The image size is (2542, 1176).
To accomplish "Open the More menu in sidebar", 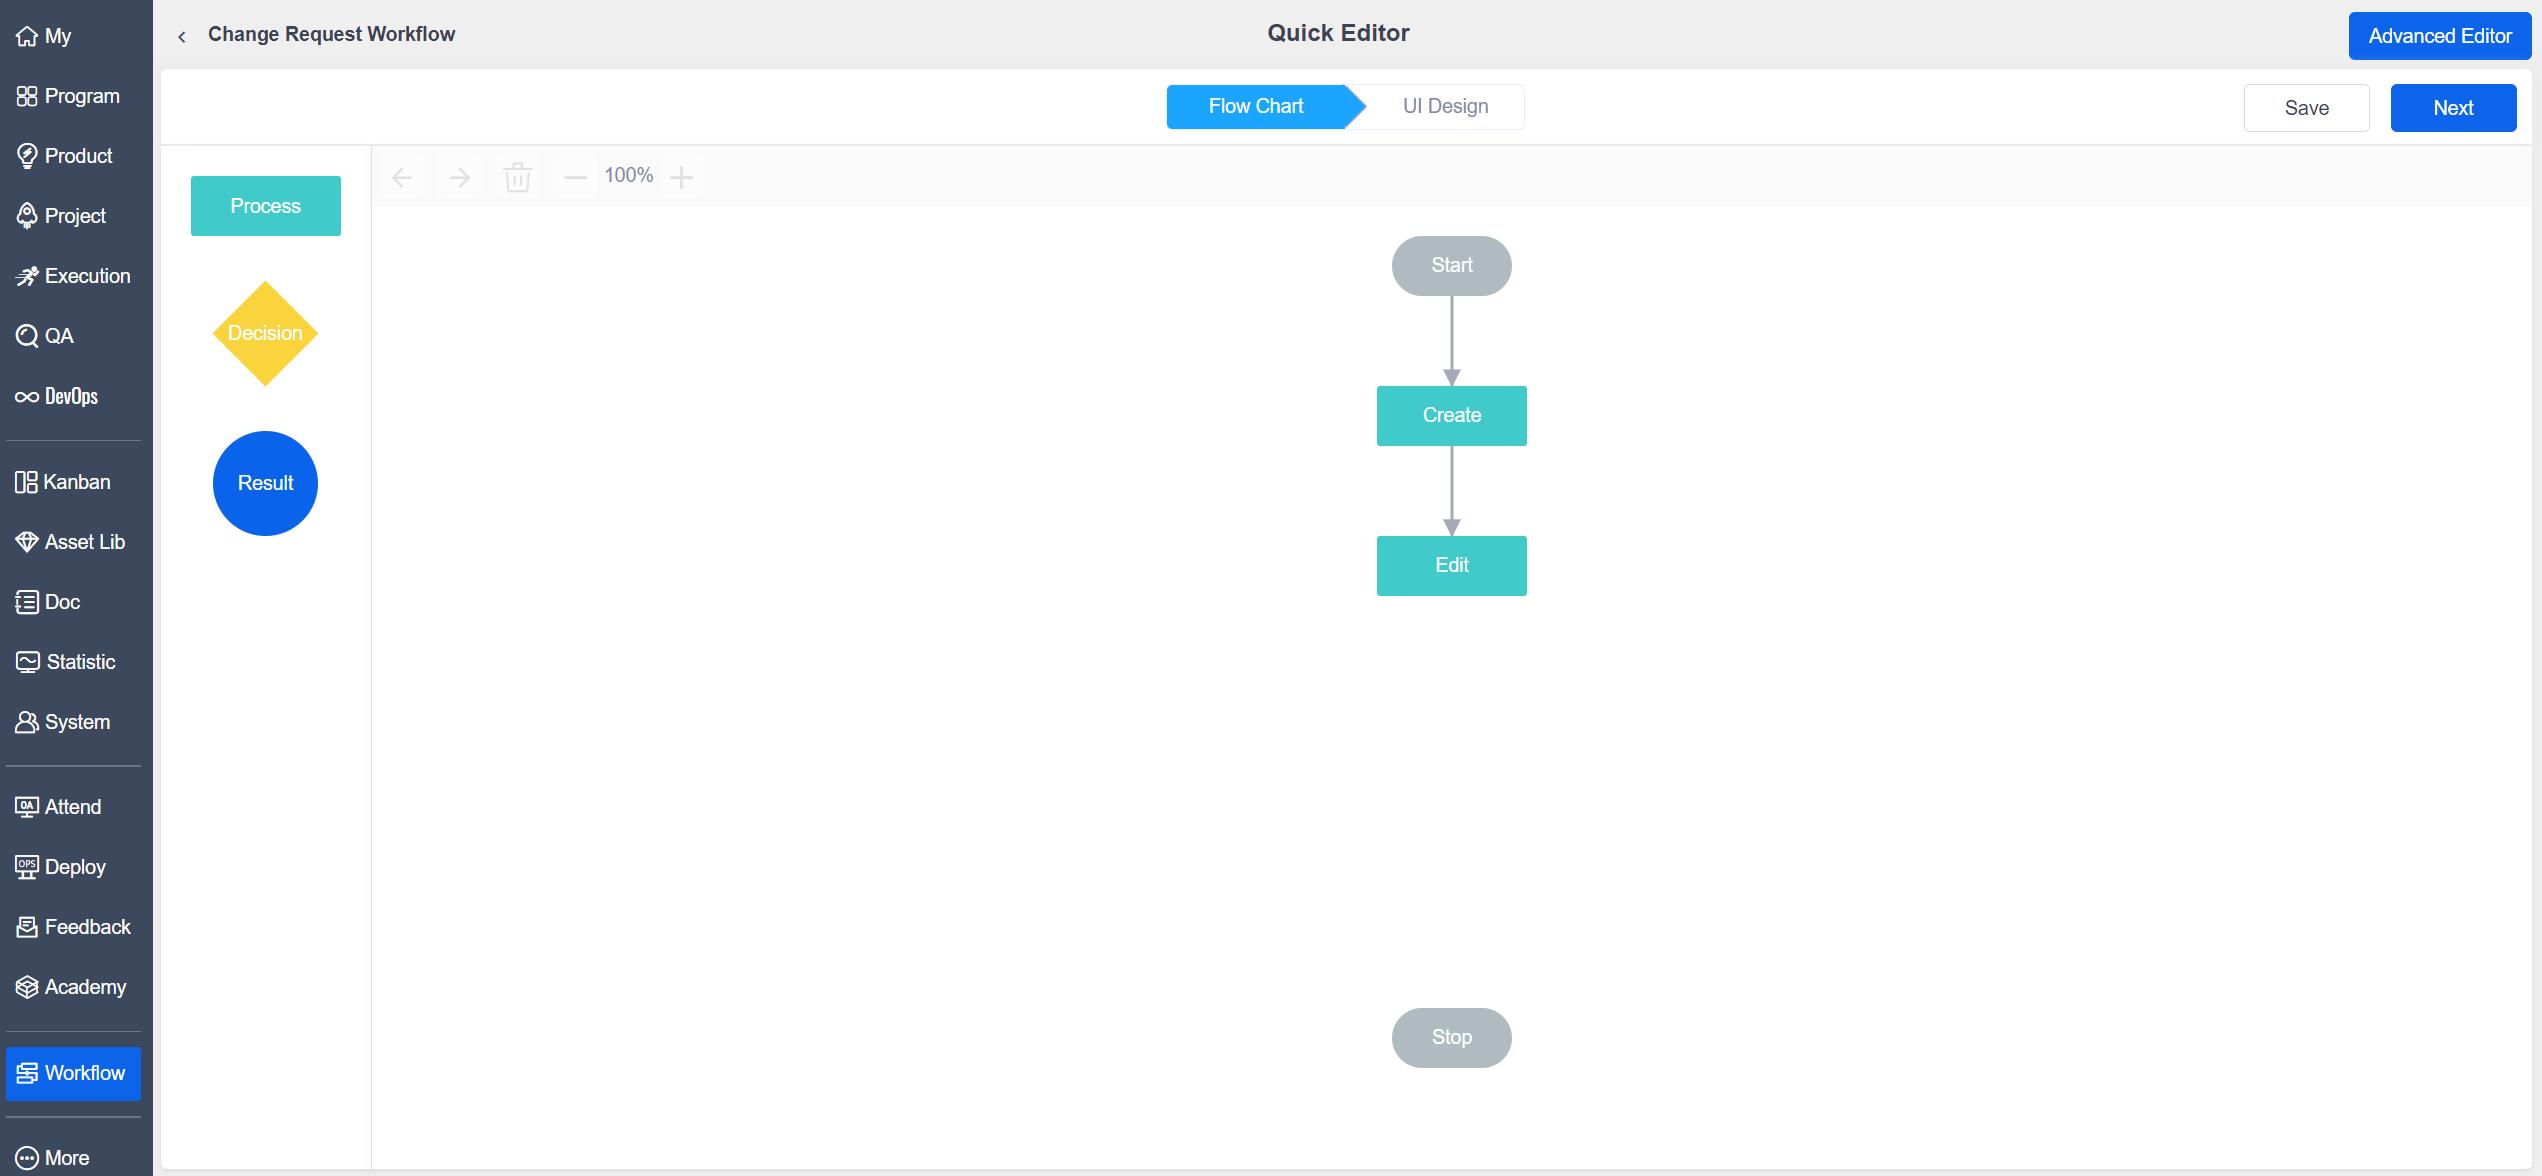I will [55, 1157].
